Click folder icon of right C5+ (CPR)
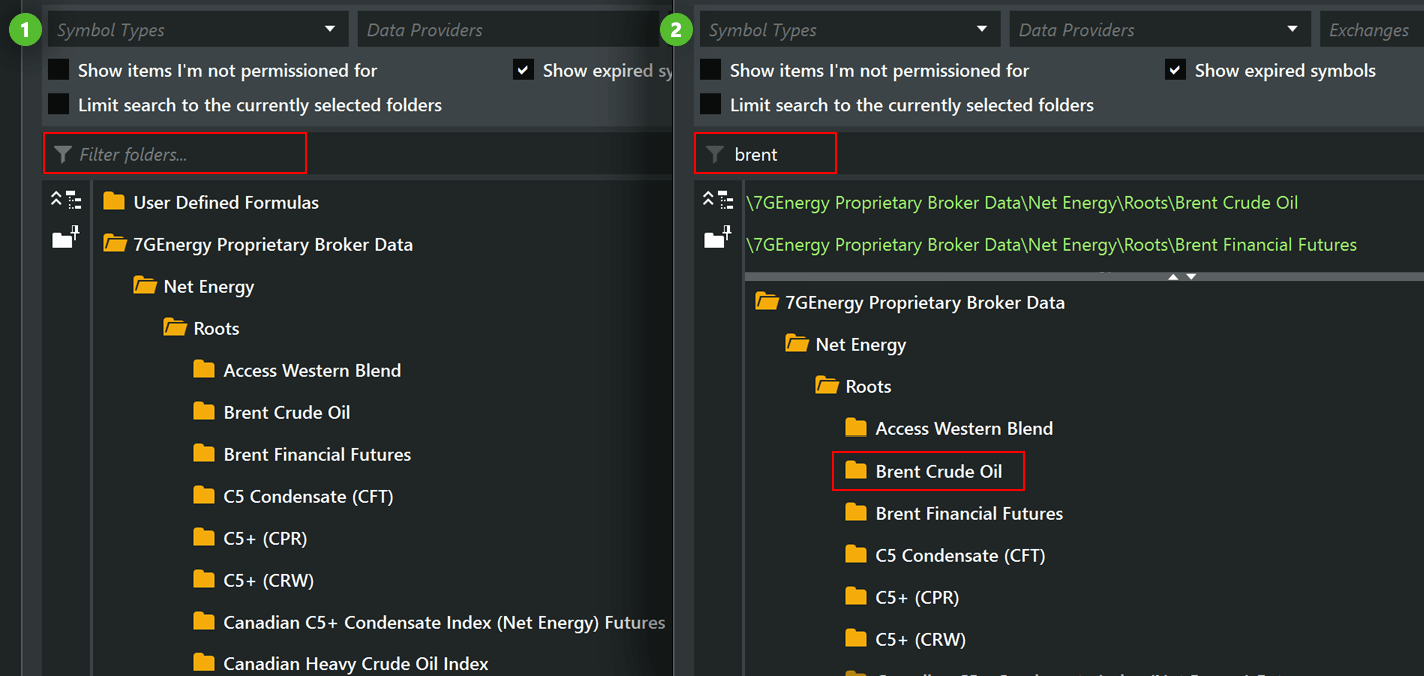Viewport: 1424px width, 676px height. point(856,597)
